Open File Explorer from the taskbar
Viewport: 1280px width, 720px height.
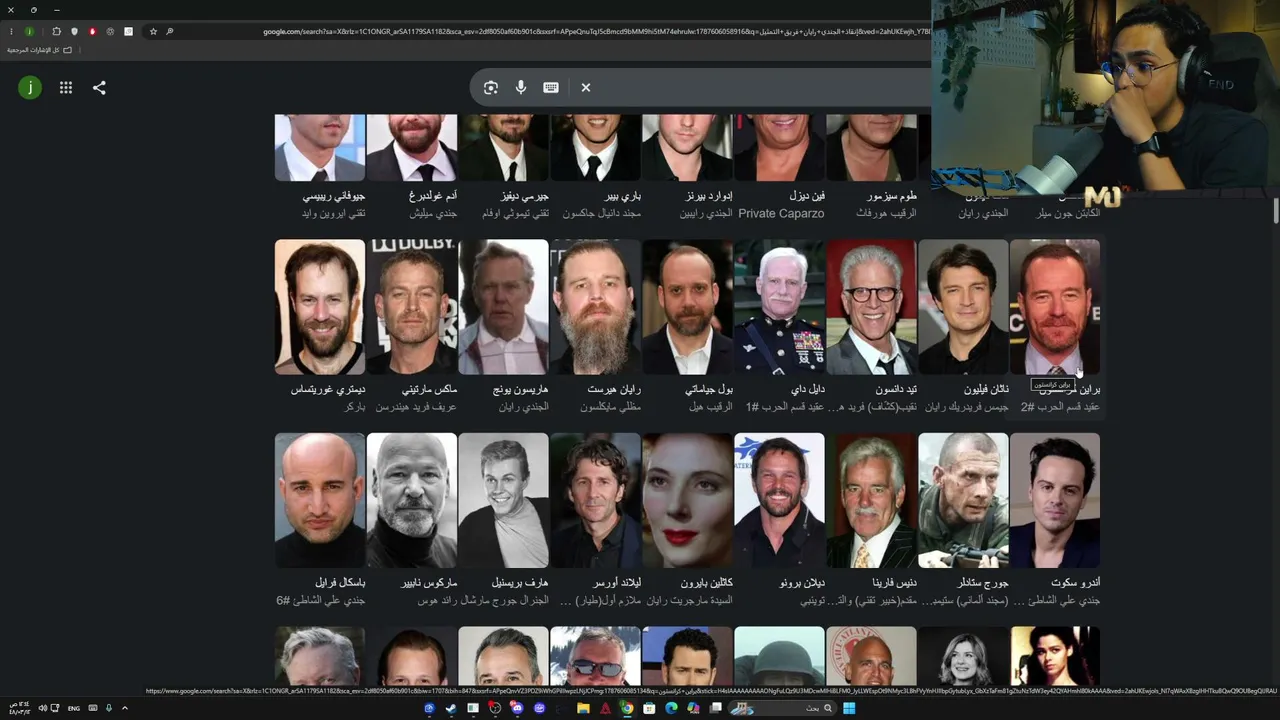click(583, 708)
